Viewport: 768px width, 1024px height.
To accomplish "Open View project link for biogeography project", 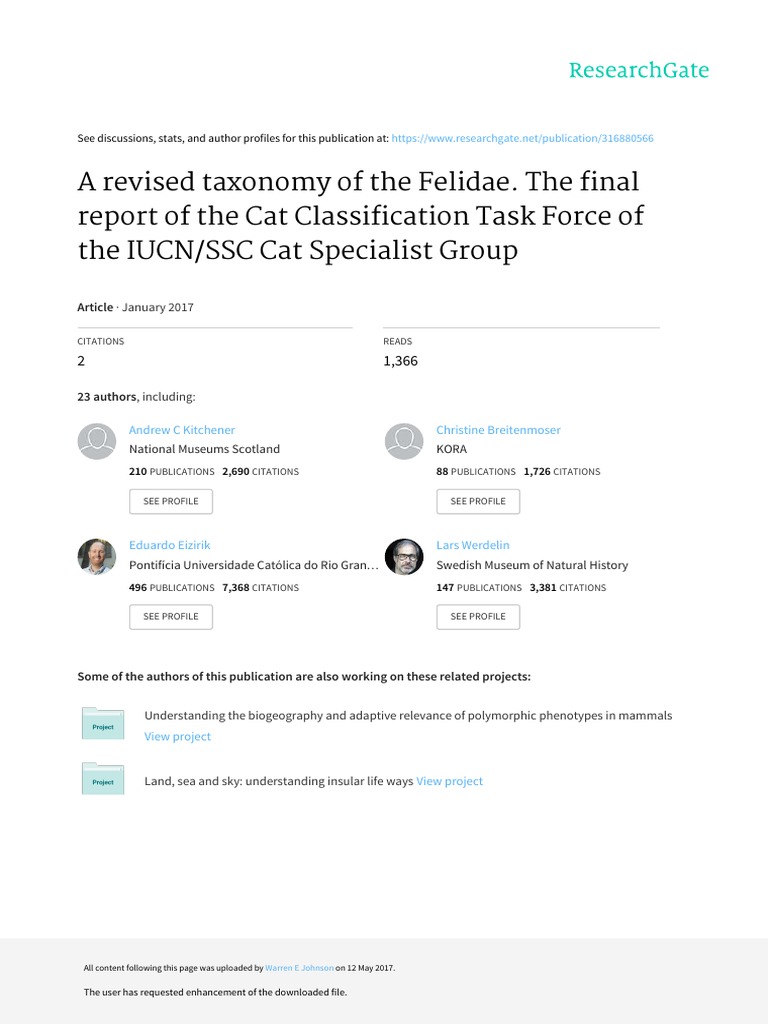I will [x=178, y=737].
